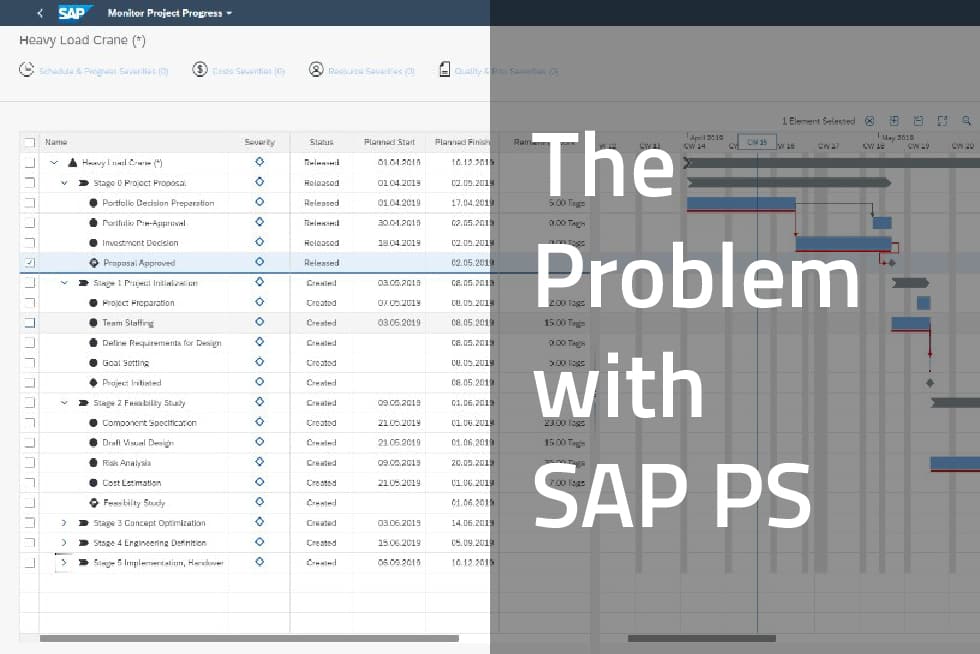Uncheck the Proposal Approved row checkbox
This screenshot has height=654, width=980.
(29, 262)
